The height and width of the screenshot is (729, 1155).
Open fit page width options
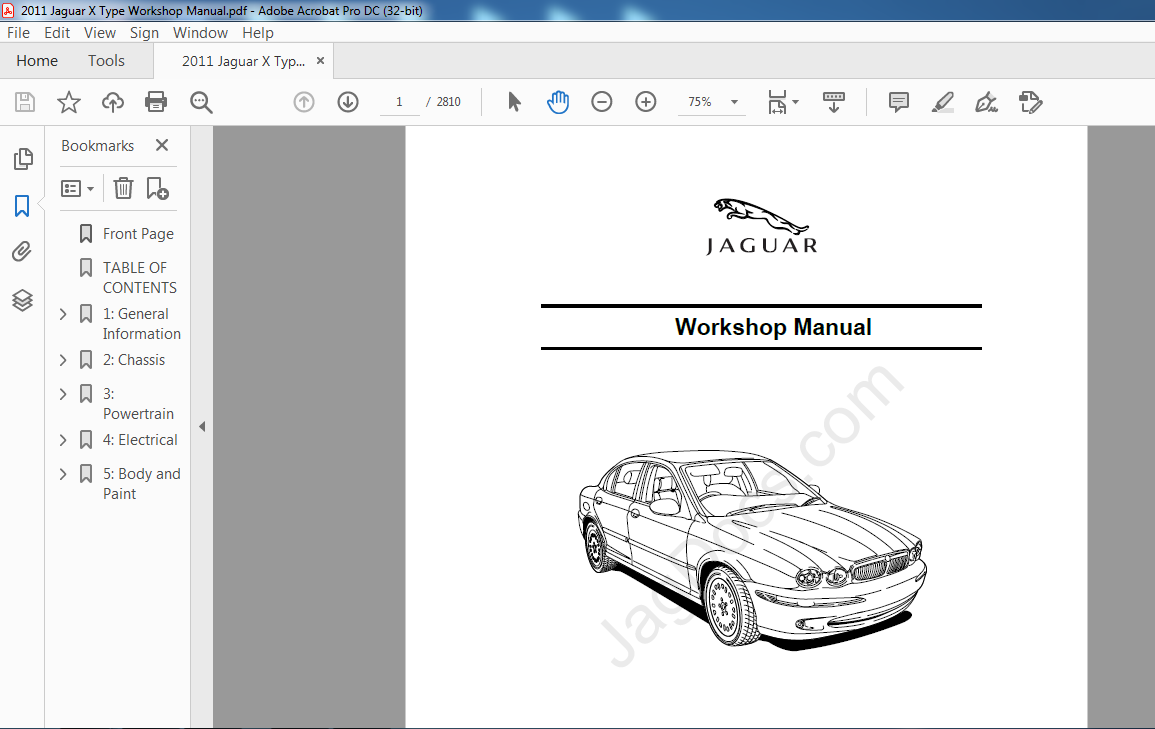tap(783, 102)
